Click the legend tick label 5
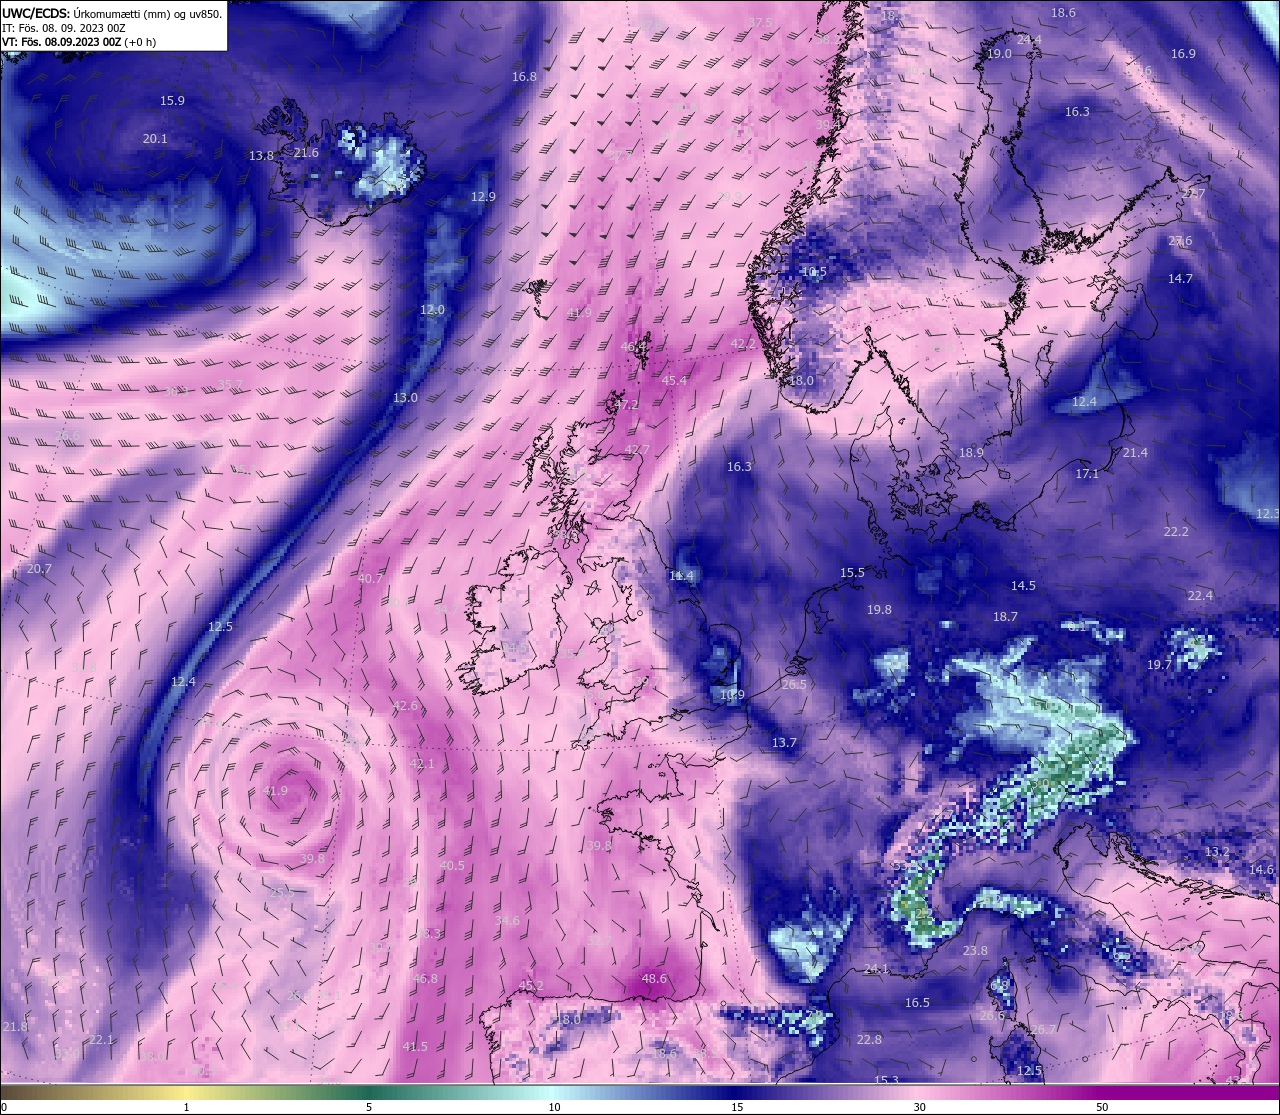Viewport: 1280px width, 1115px height. pyautogui.click(x=369, y=1107)
